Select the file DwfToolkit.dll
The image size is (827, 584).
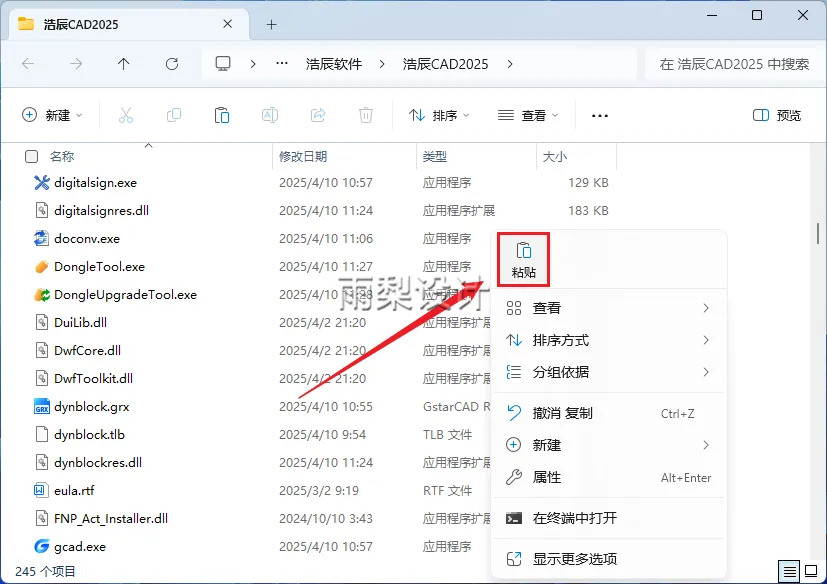point(93,378)
